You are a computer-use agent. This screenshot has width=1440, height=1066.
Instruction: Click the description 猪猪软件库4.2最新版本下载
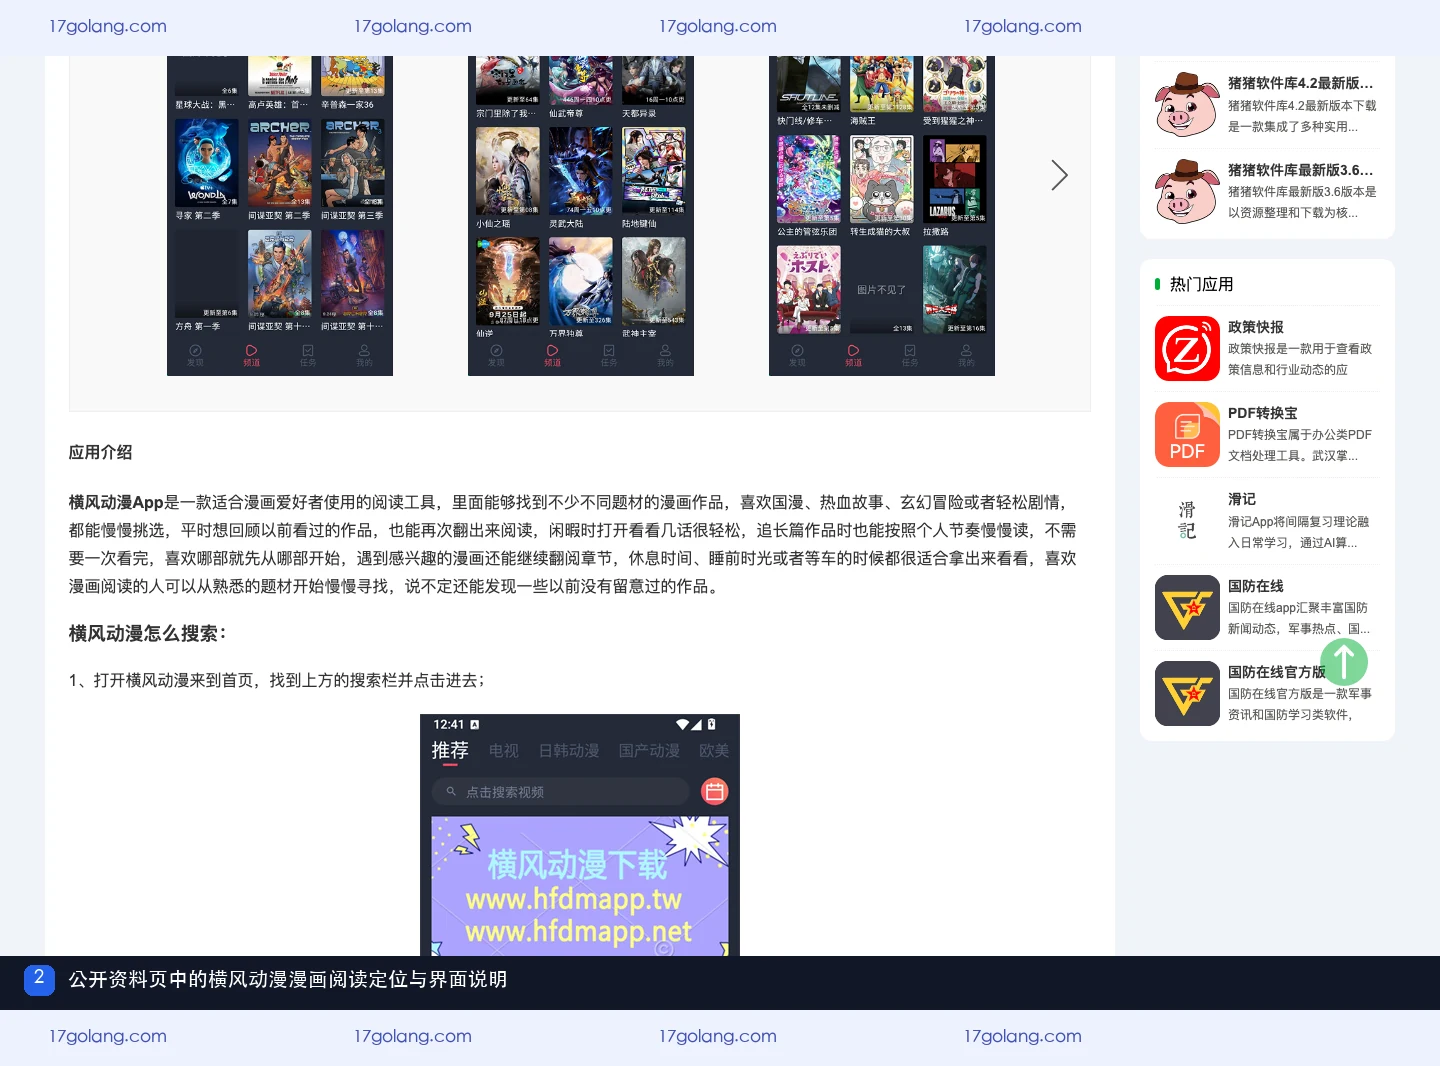[1302, 116]
